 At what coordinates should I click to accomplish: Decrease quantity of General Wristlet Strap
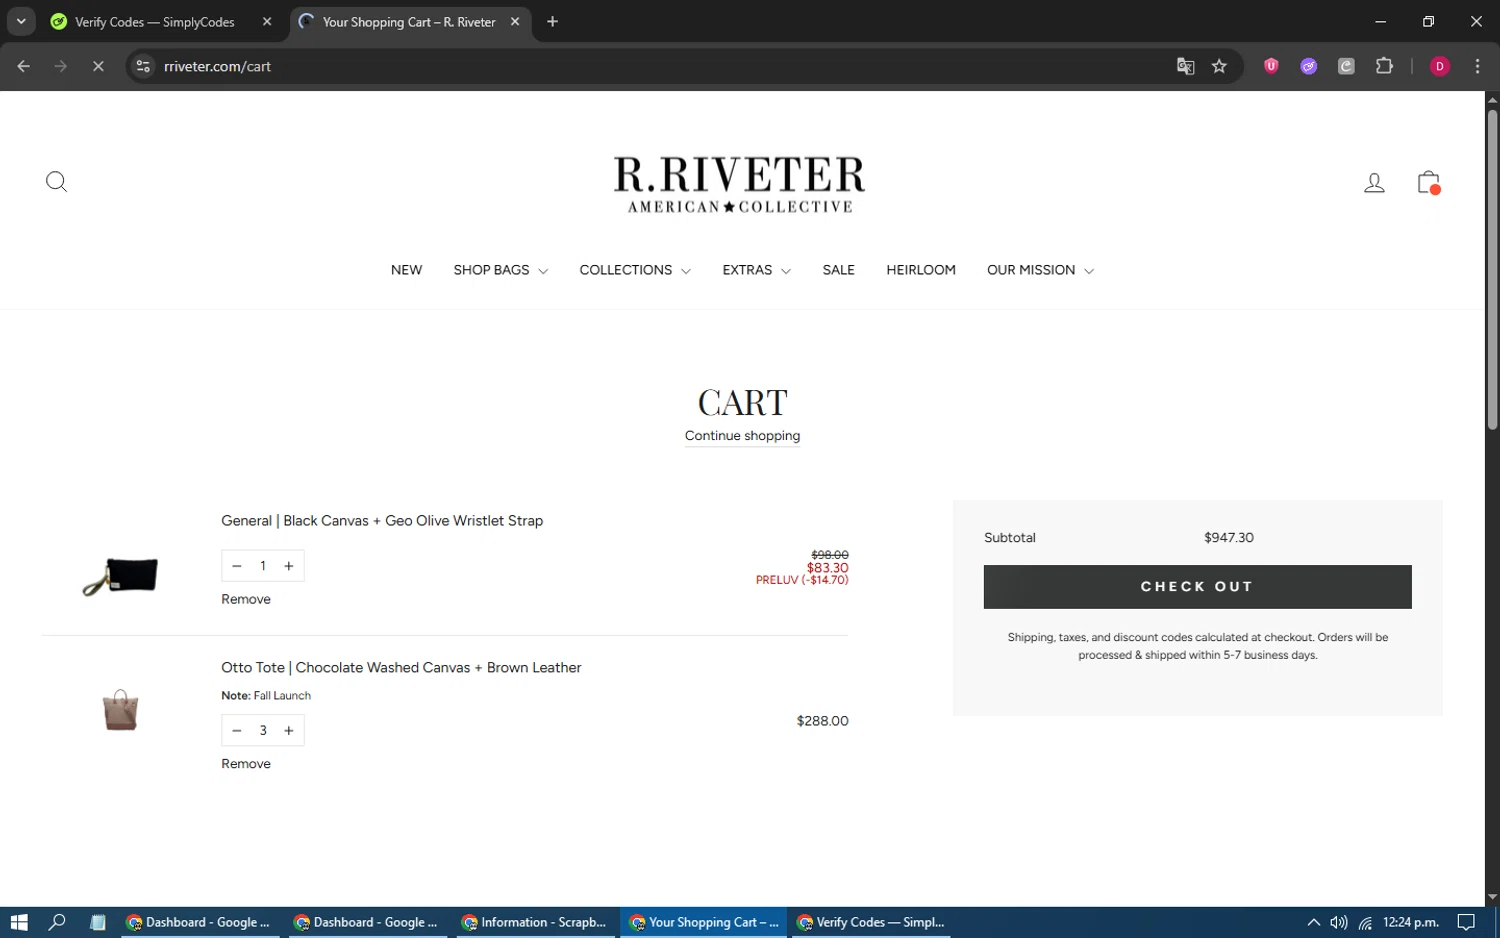[x=237, y=566]
